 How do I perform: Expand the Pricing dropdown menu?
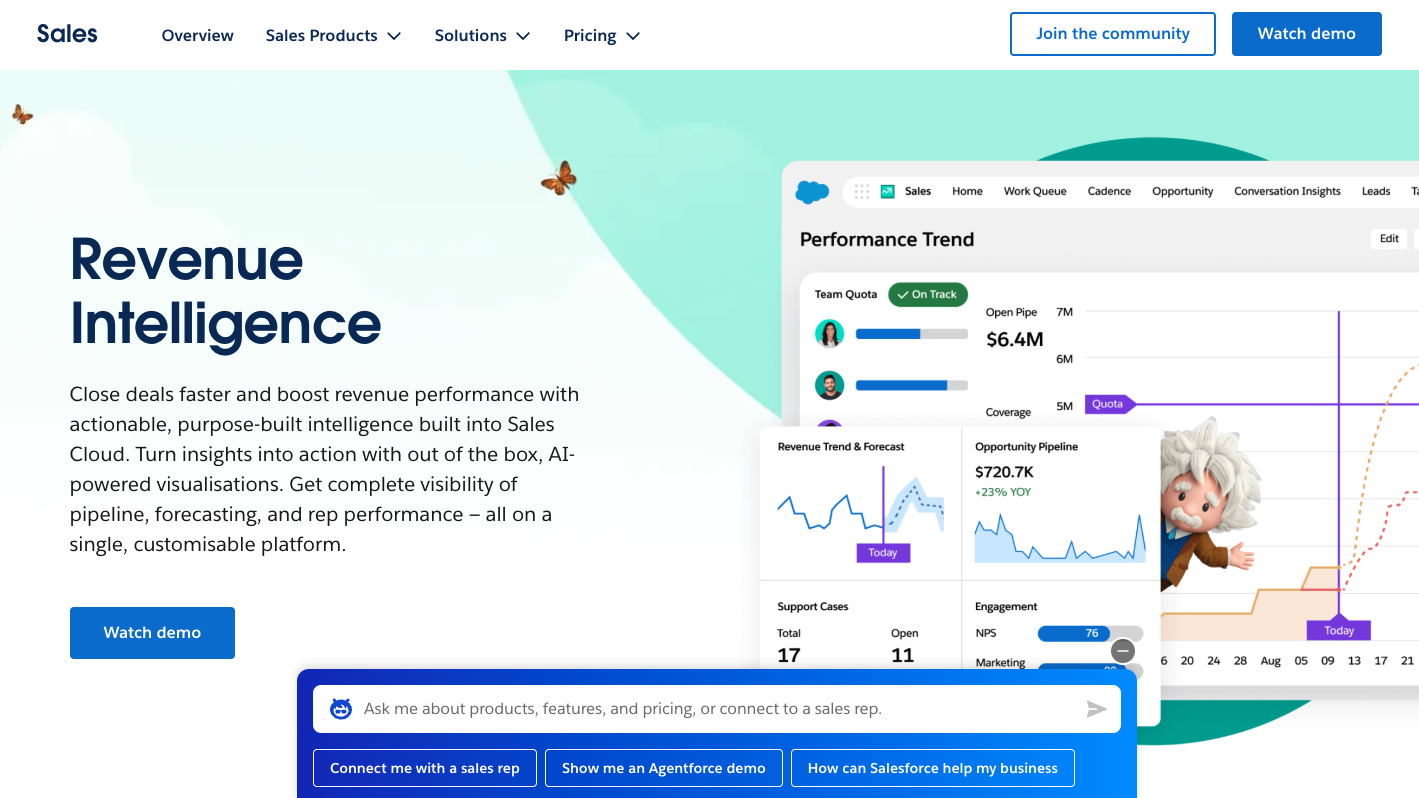pyautogui.click(x=602, y=35)
